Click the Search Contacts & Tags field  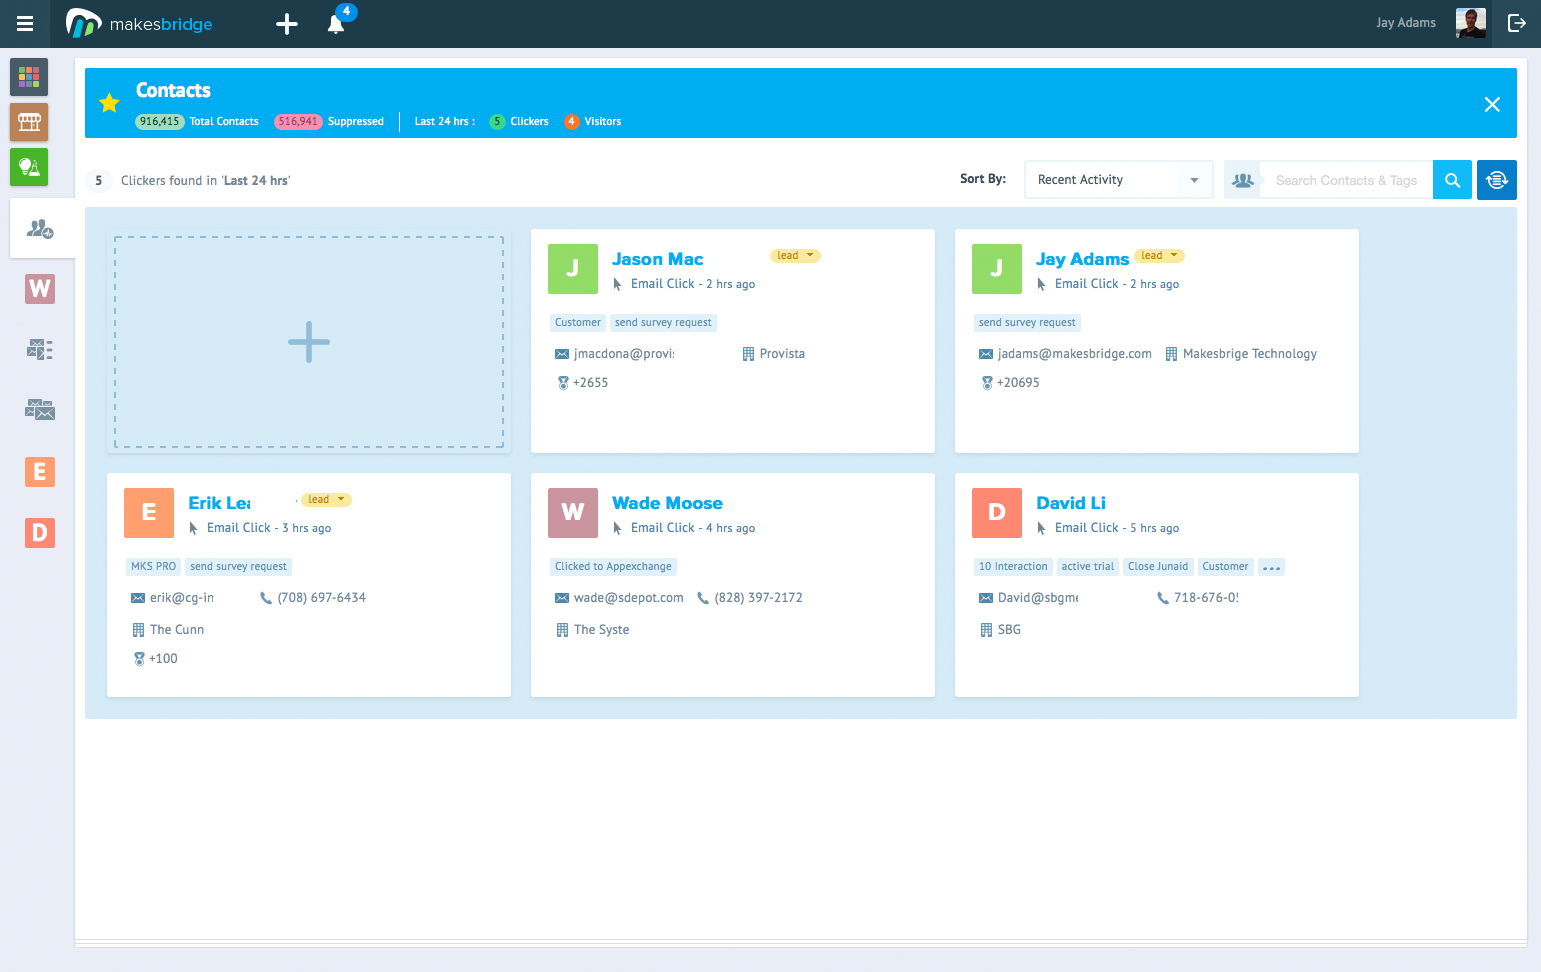[1345, 180]
